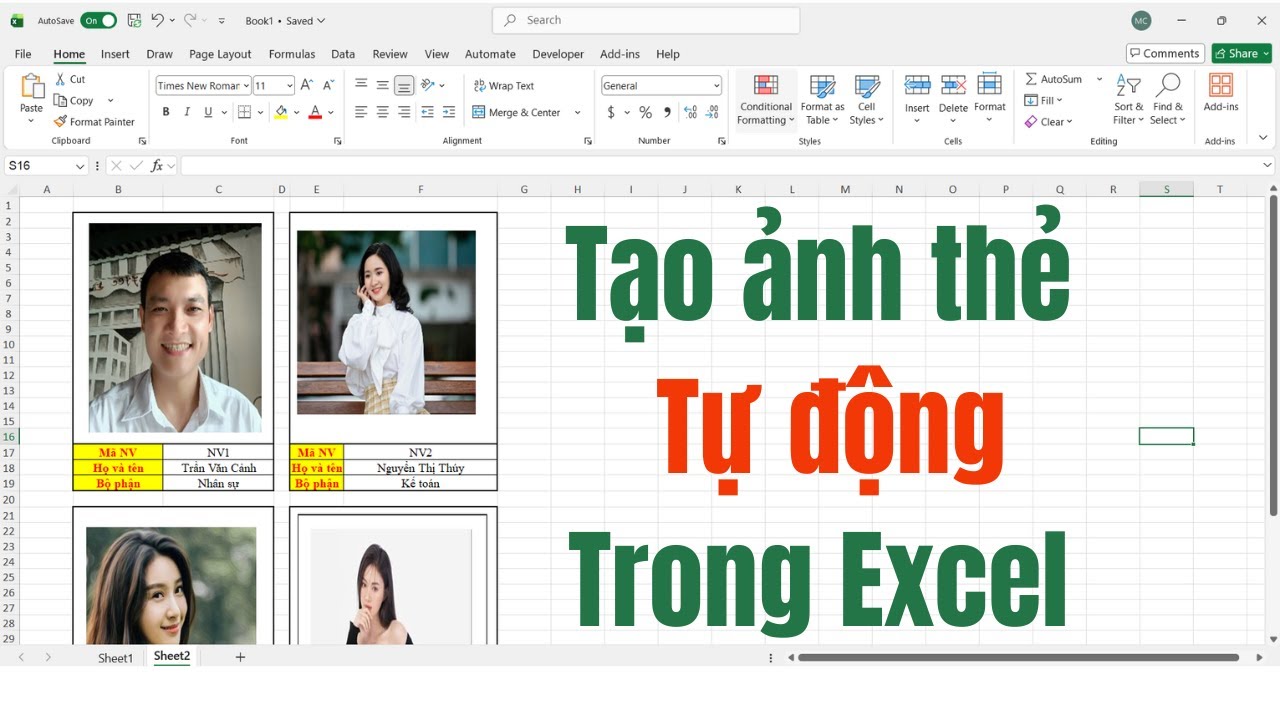This screenshot has width=1280, height=720.
Task: Click the Save icon in title bar
Action: (134, 20)
